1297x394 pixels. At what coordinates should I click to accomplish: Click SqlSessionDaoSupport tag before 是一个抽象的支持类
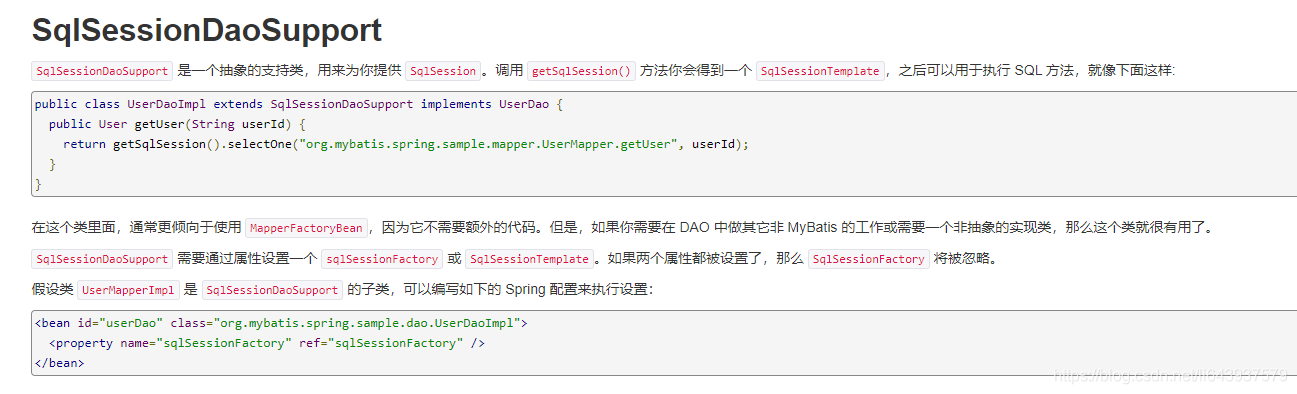[x=102, y=71]
